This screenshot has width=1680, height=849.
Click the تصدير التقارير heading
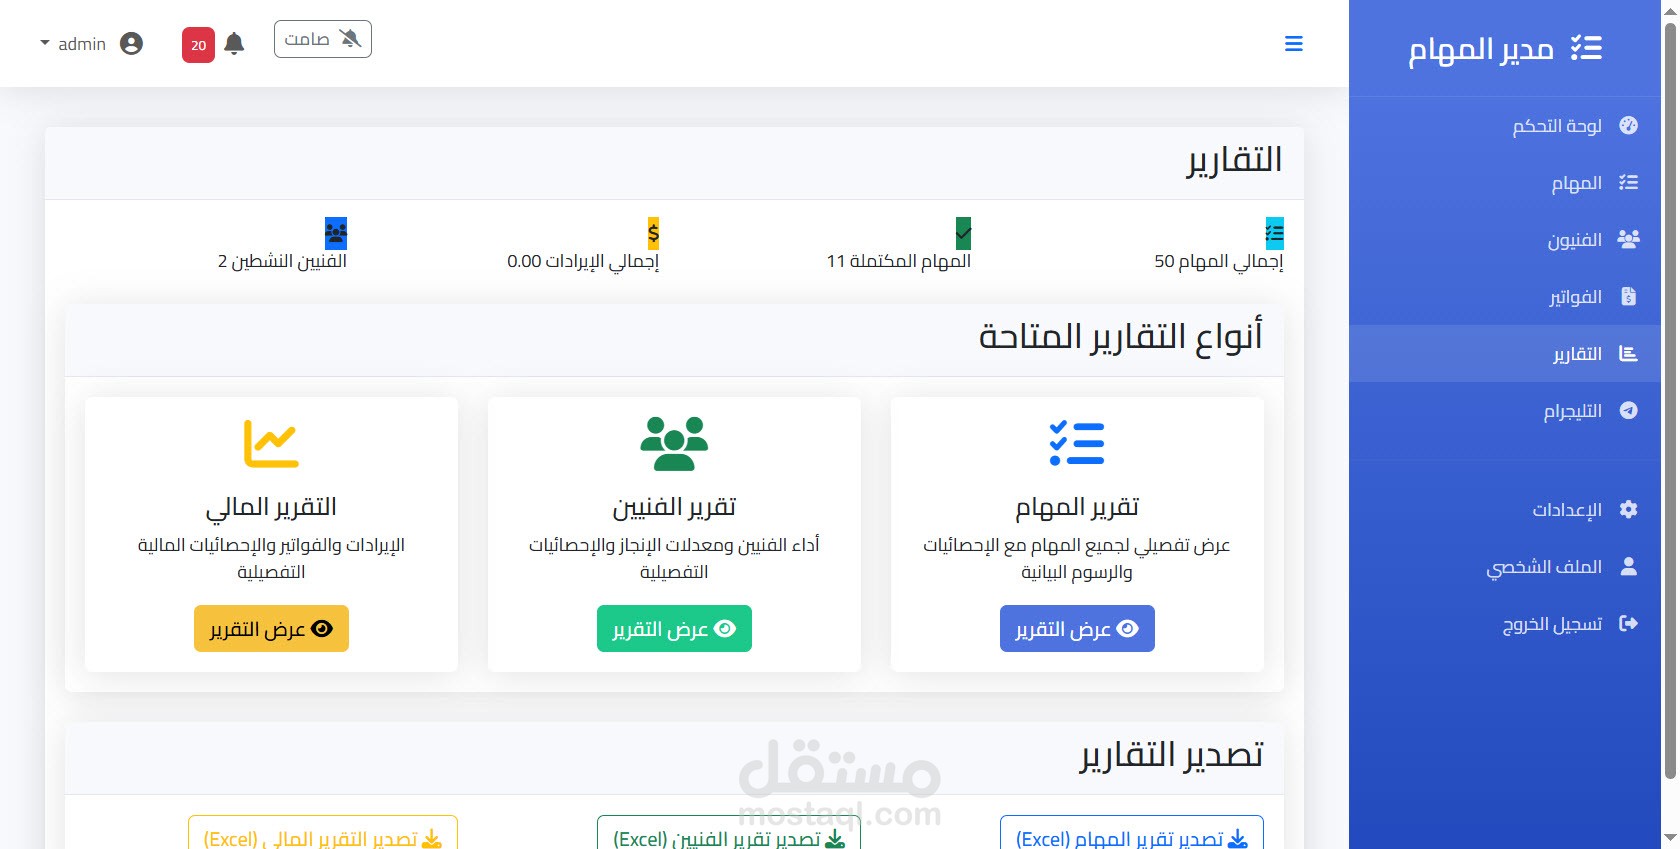1171,754
